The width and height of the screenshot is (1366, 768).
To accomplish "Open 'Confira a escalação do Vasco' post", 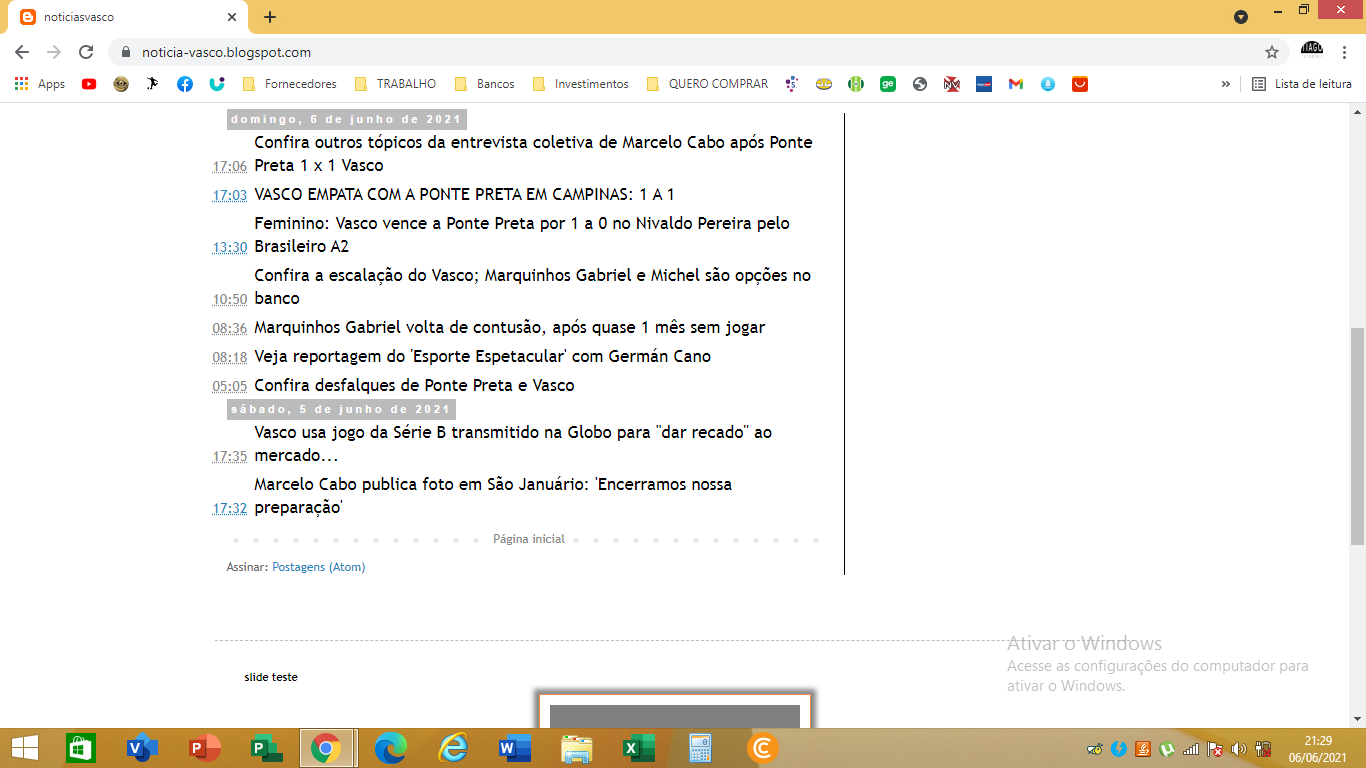I will (533, 287).
